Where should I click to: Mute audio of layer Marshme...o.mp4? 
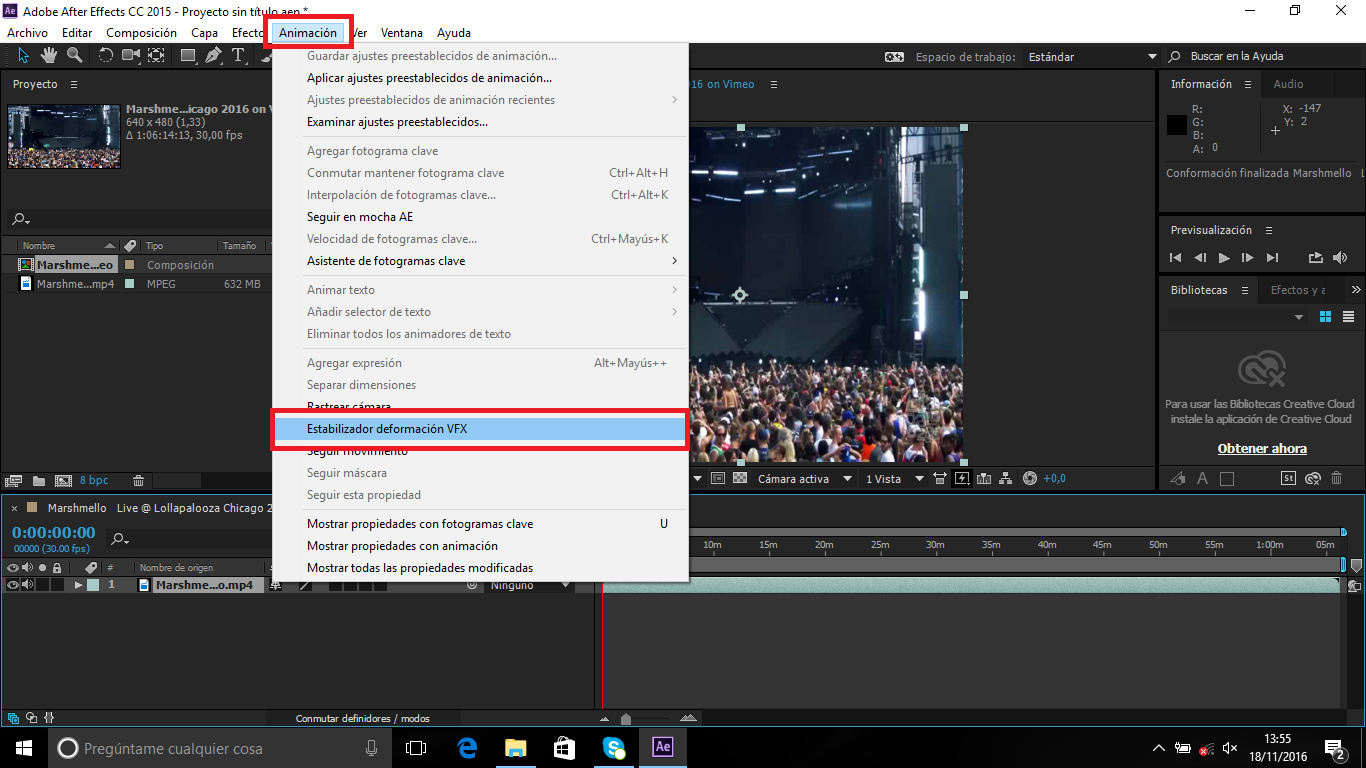pyautogui.click(x=27, y=585)
